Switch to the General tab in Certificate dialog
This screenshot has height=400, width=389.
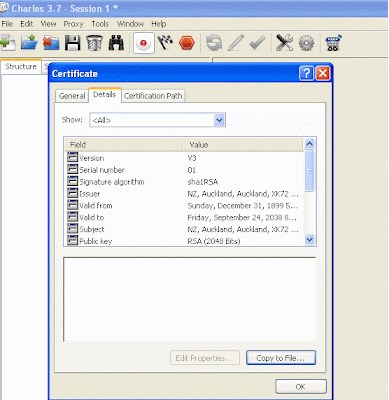click(x=72, y=96)
